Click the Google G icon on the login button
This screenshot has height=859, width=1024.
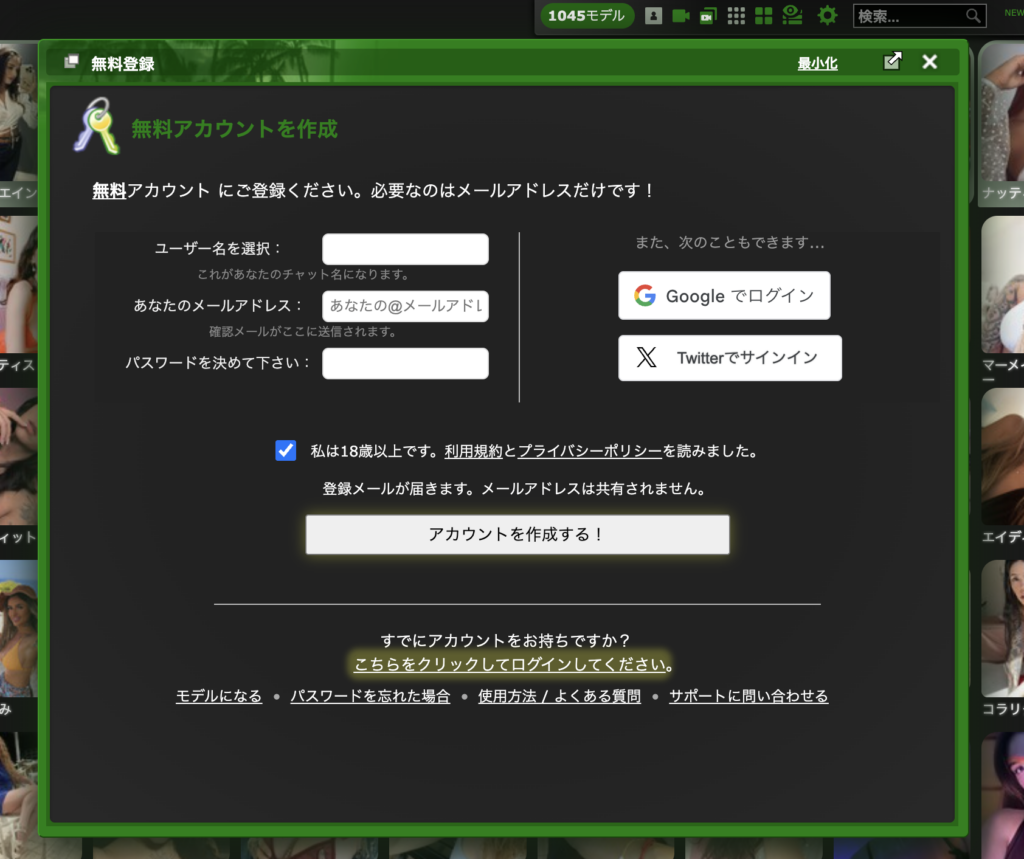(644, 295)
